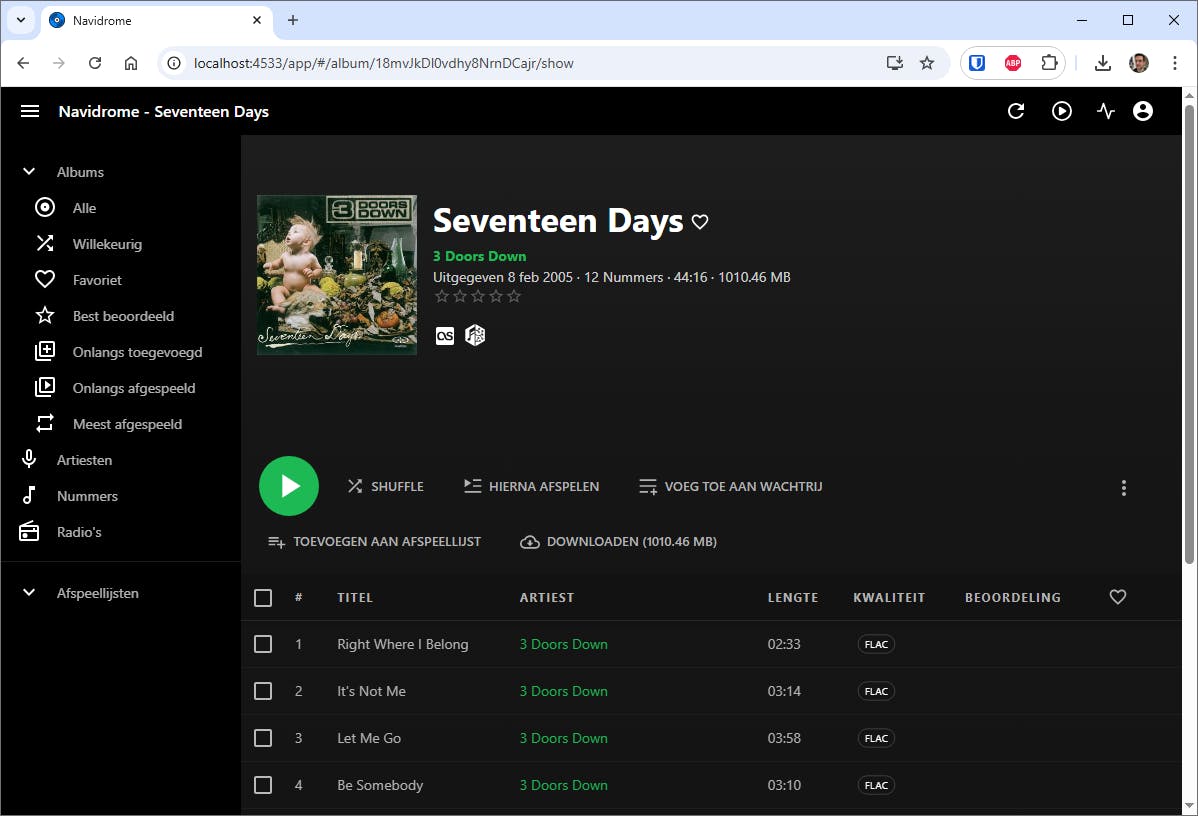Click Hierna Afspelen button
This screenshot has width=1198, height=816.
[x=532, y=486]
